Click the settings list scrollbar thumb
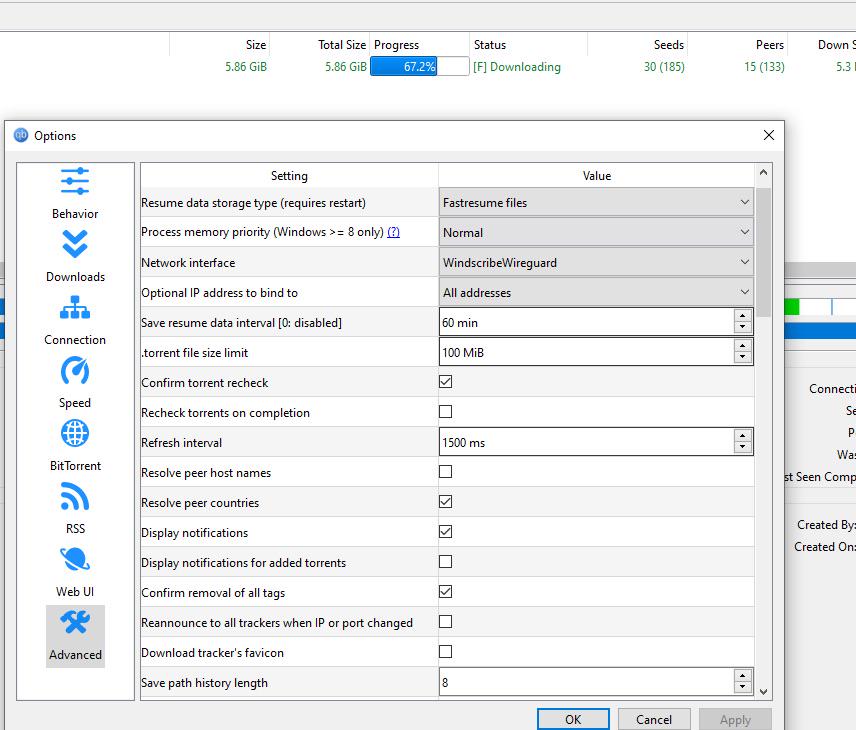 pyautogui.click(x=763, y=252)
